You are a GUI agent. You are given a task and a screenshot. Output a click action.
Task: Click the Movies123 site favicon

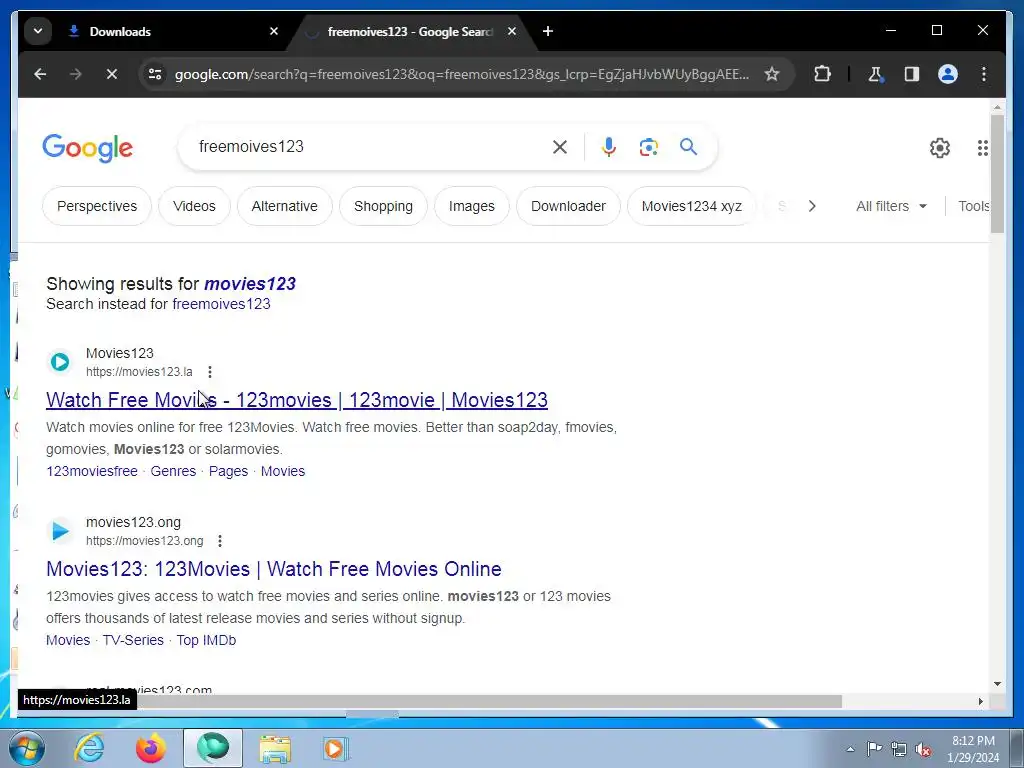point(60,362)
